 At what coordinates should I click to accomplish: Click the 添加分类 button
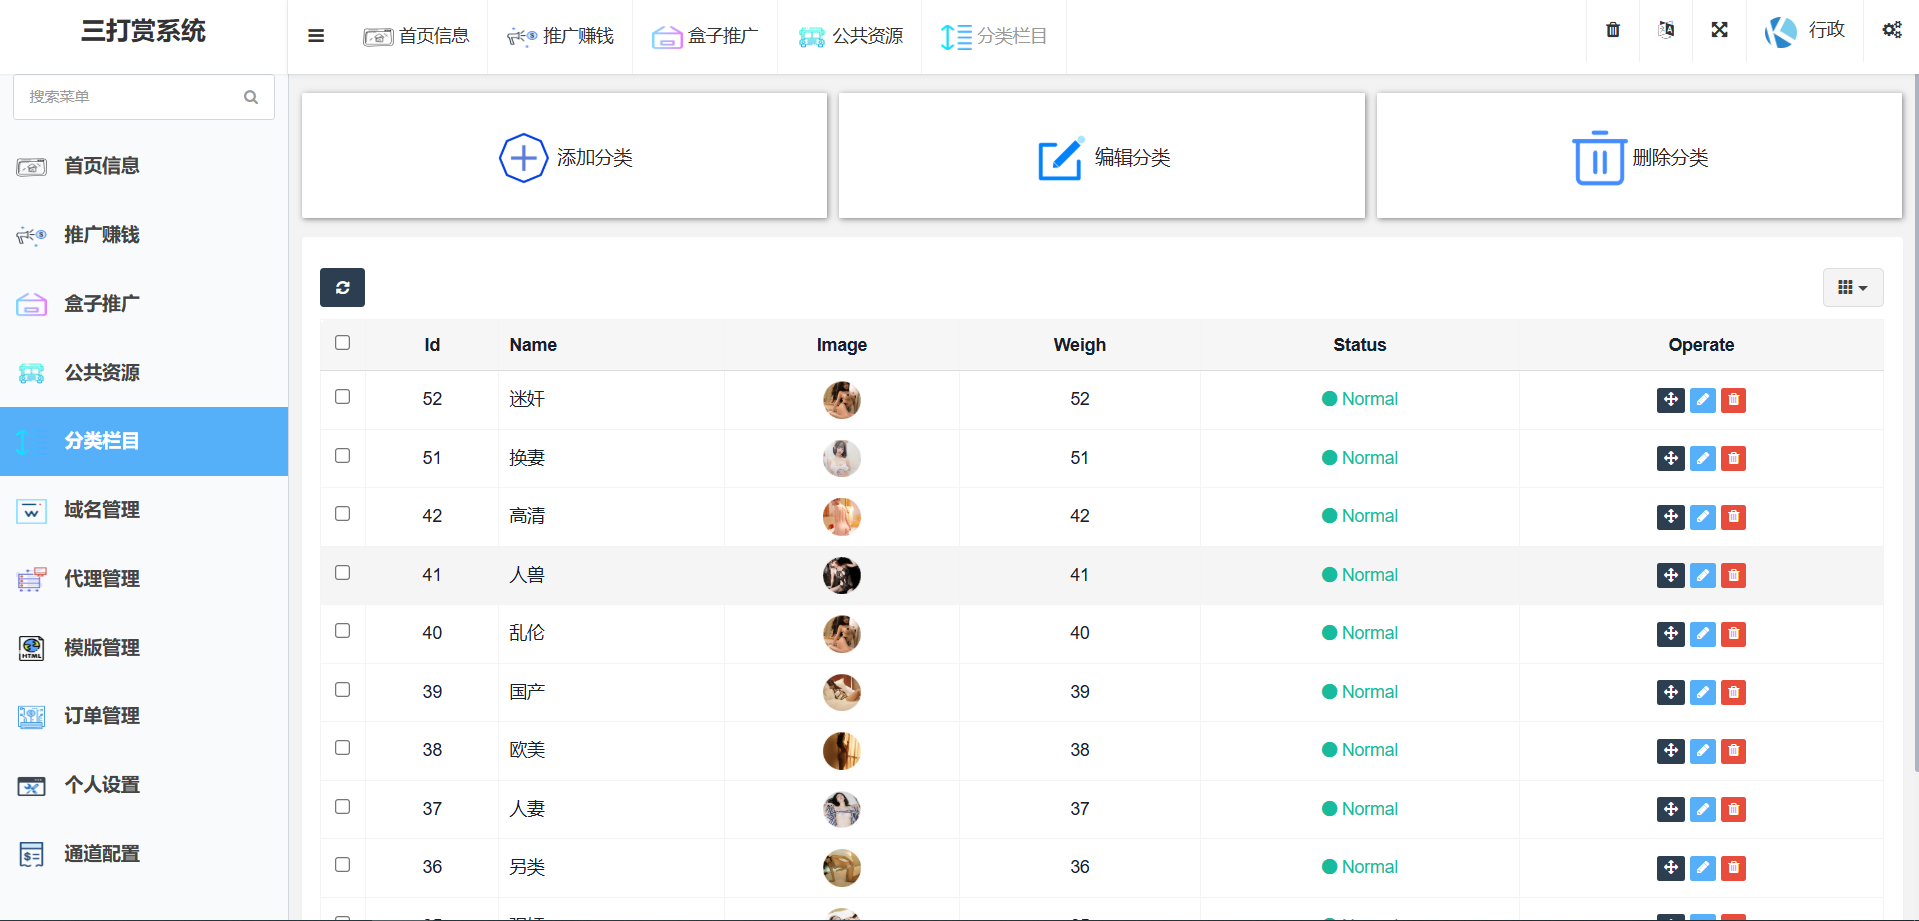pyautogui.click(x=565, y=157)
